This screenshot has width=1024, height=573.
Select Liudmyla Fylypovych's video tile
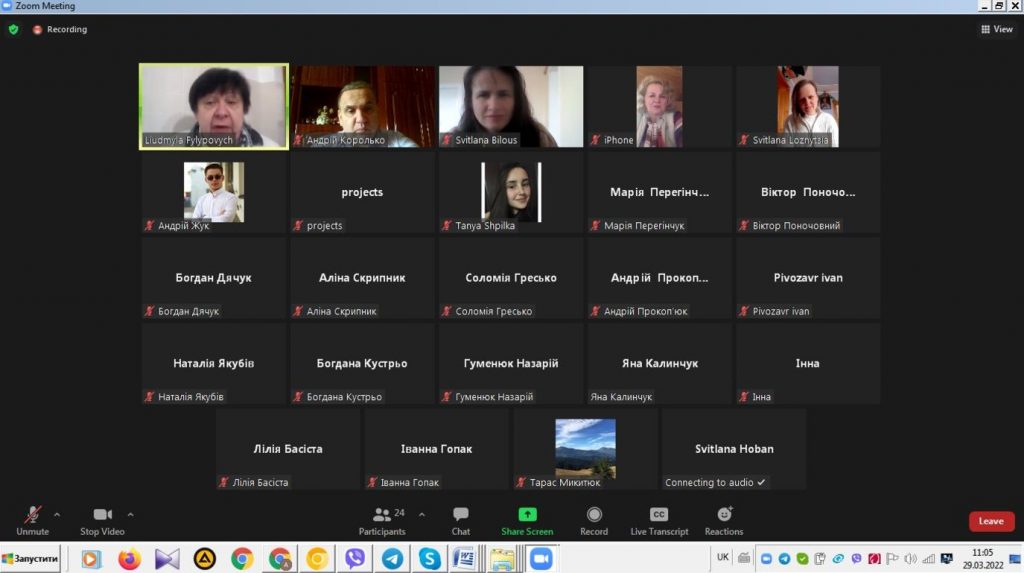(214, 106)
